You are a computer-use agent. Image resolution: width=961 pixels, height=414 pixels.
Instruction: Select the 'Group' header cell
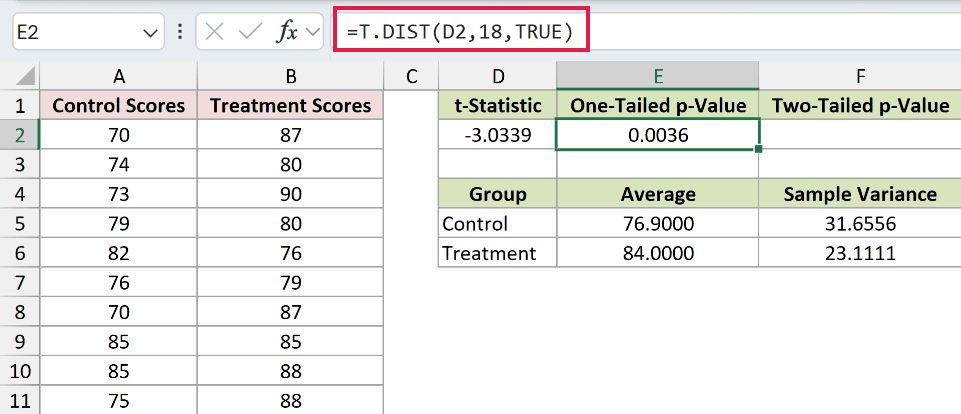click(498, 194)
